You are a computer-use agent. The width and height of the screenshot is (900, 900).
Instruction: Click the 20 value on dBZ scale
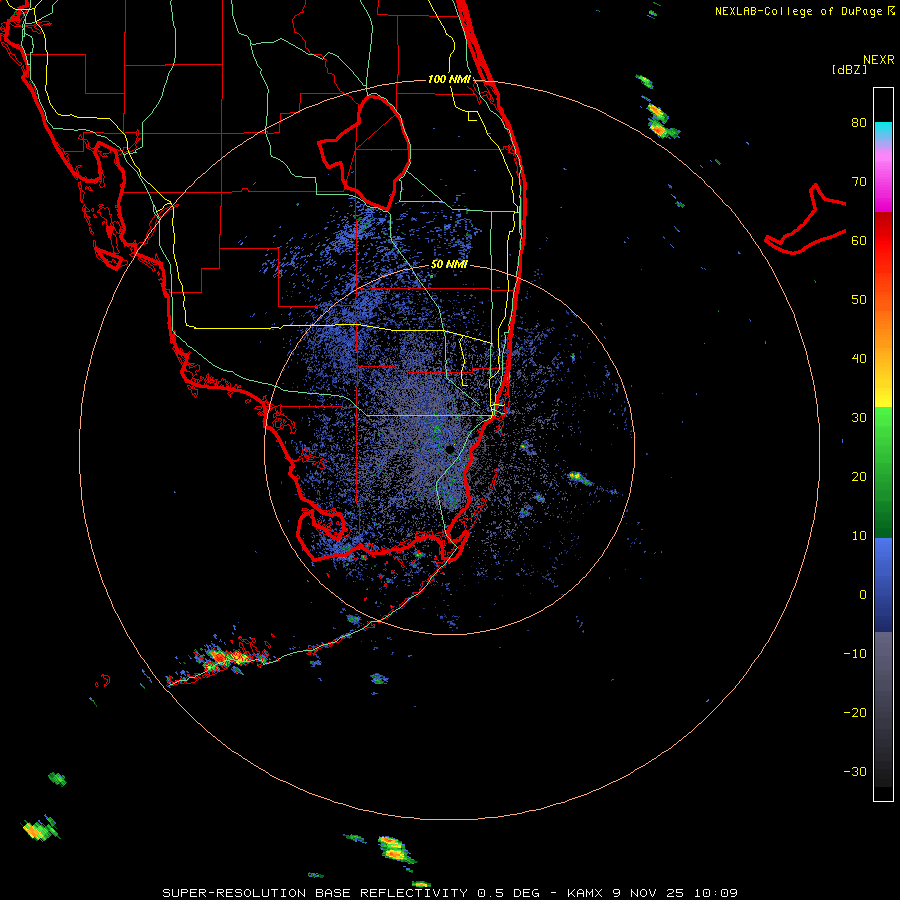tap(859, 477)
